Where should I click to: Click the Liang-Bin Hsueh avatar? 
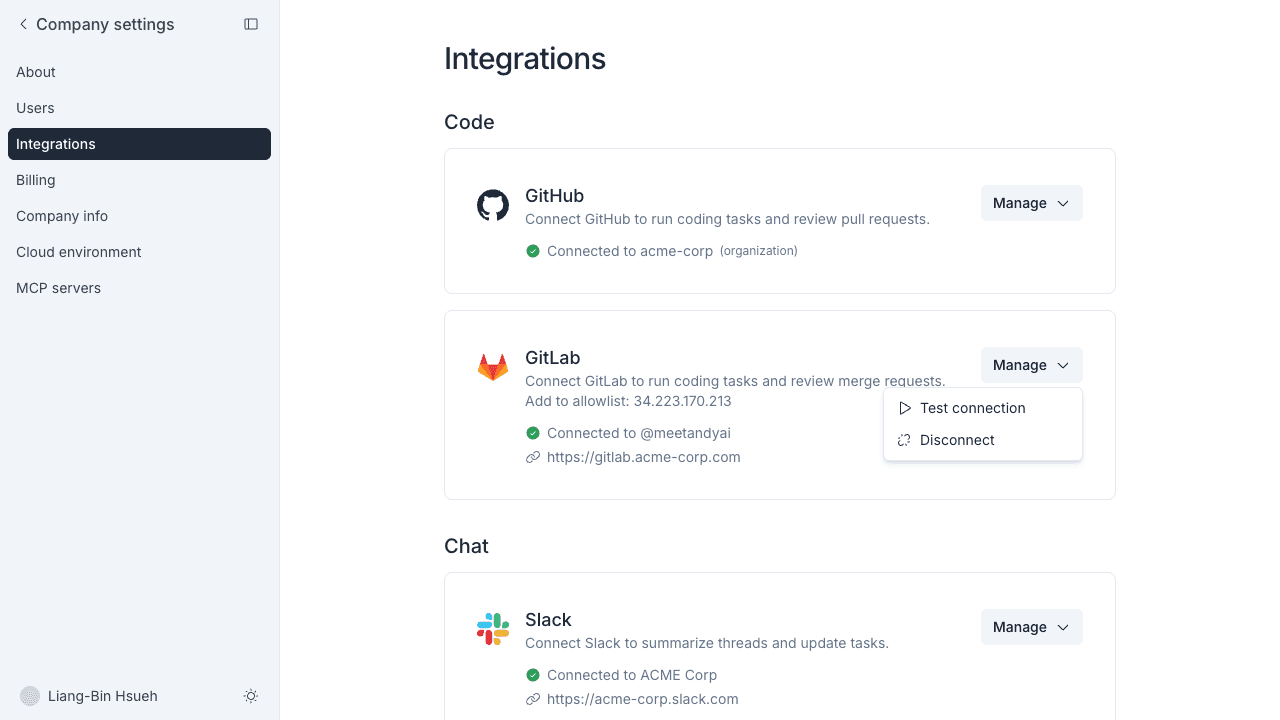pos(30,696)
